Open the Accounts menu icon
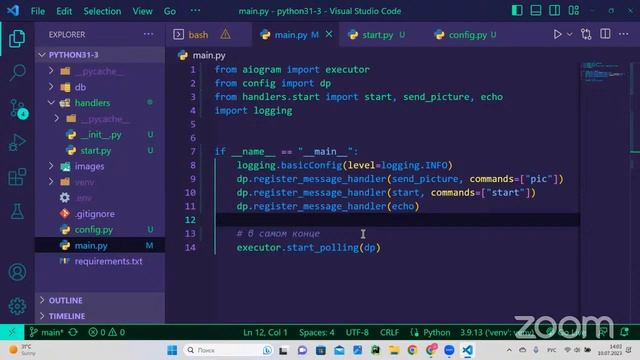The height and width of the screenshot is (360, 640). (18, 272)
